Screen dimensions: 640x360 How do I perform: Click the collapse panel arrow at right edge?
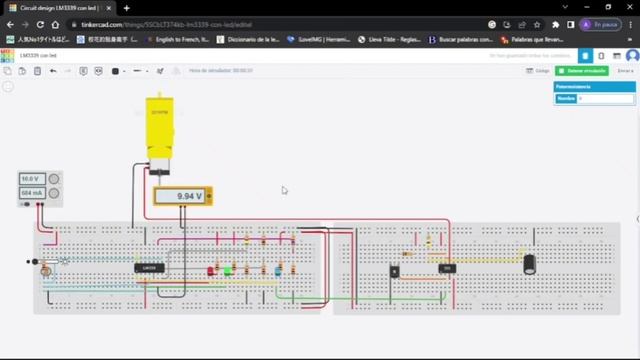tap(638, 219)
